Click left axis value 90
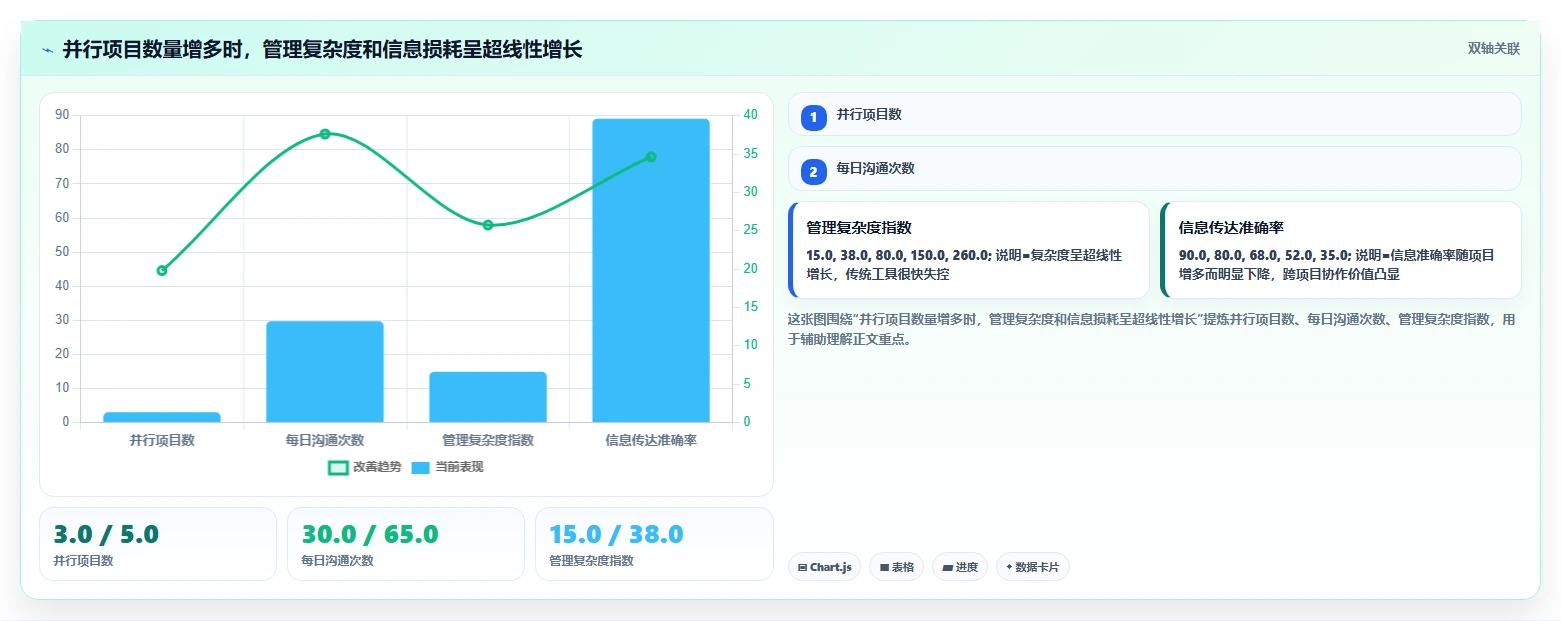Image resolution: width=1561 pixels, height=621 pixels. (62, 115)
